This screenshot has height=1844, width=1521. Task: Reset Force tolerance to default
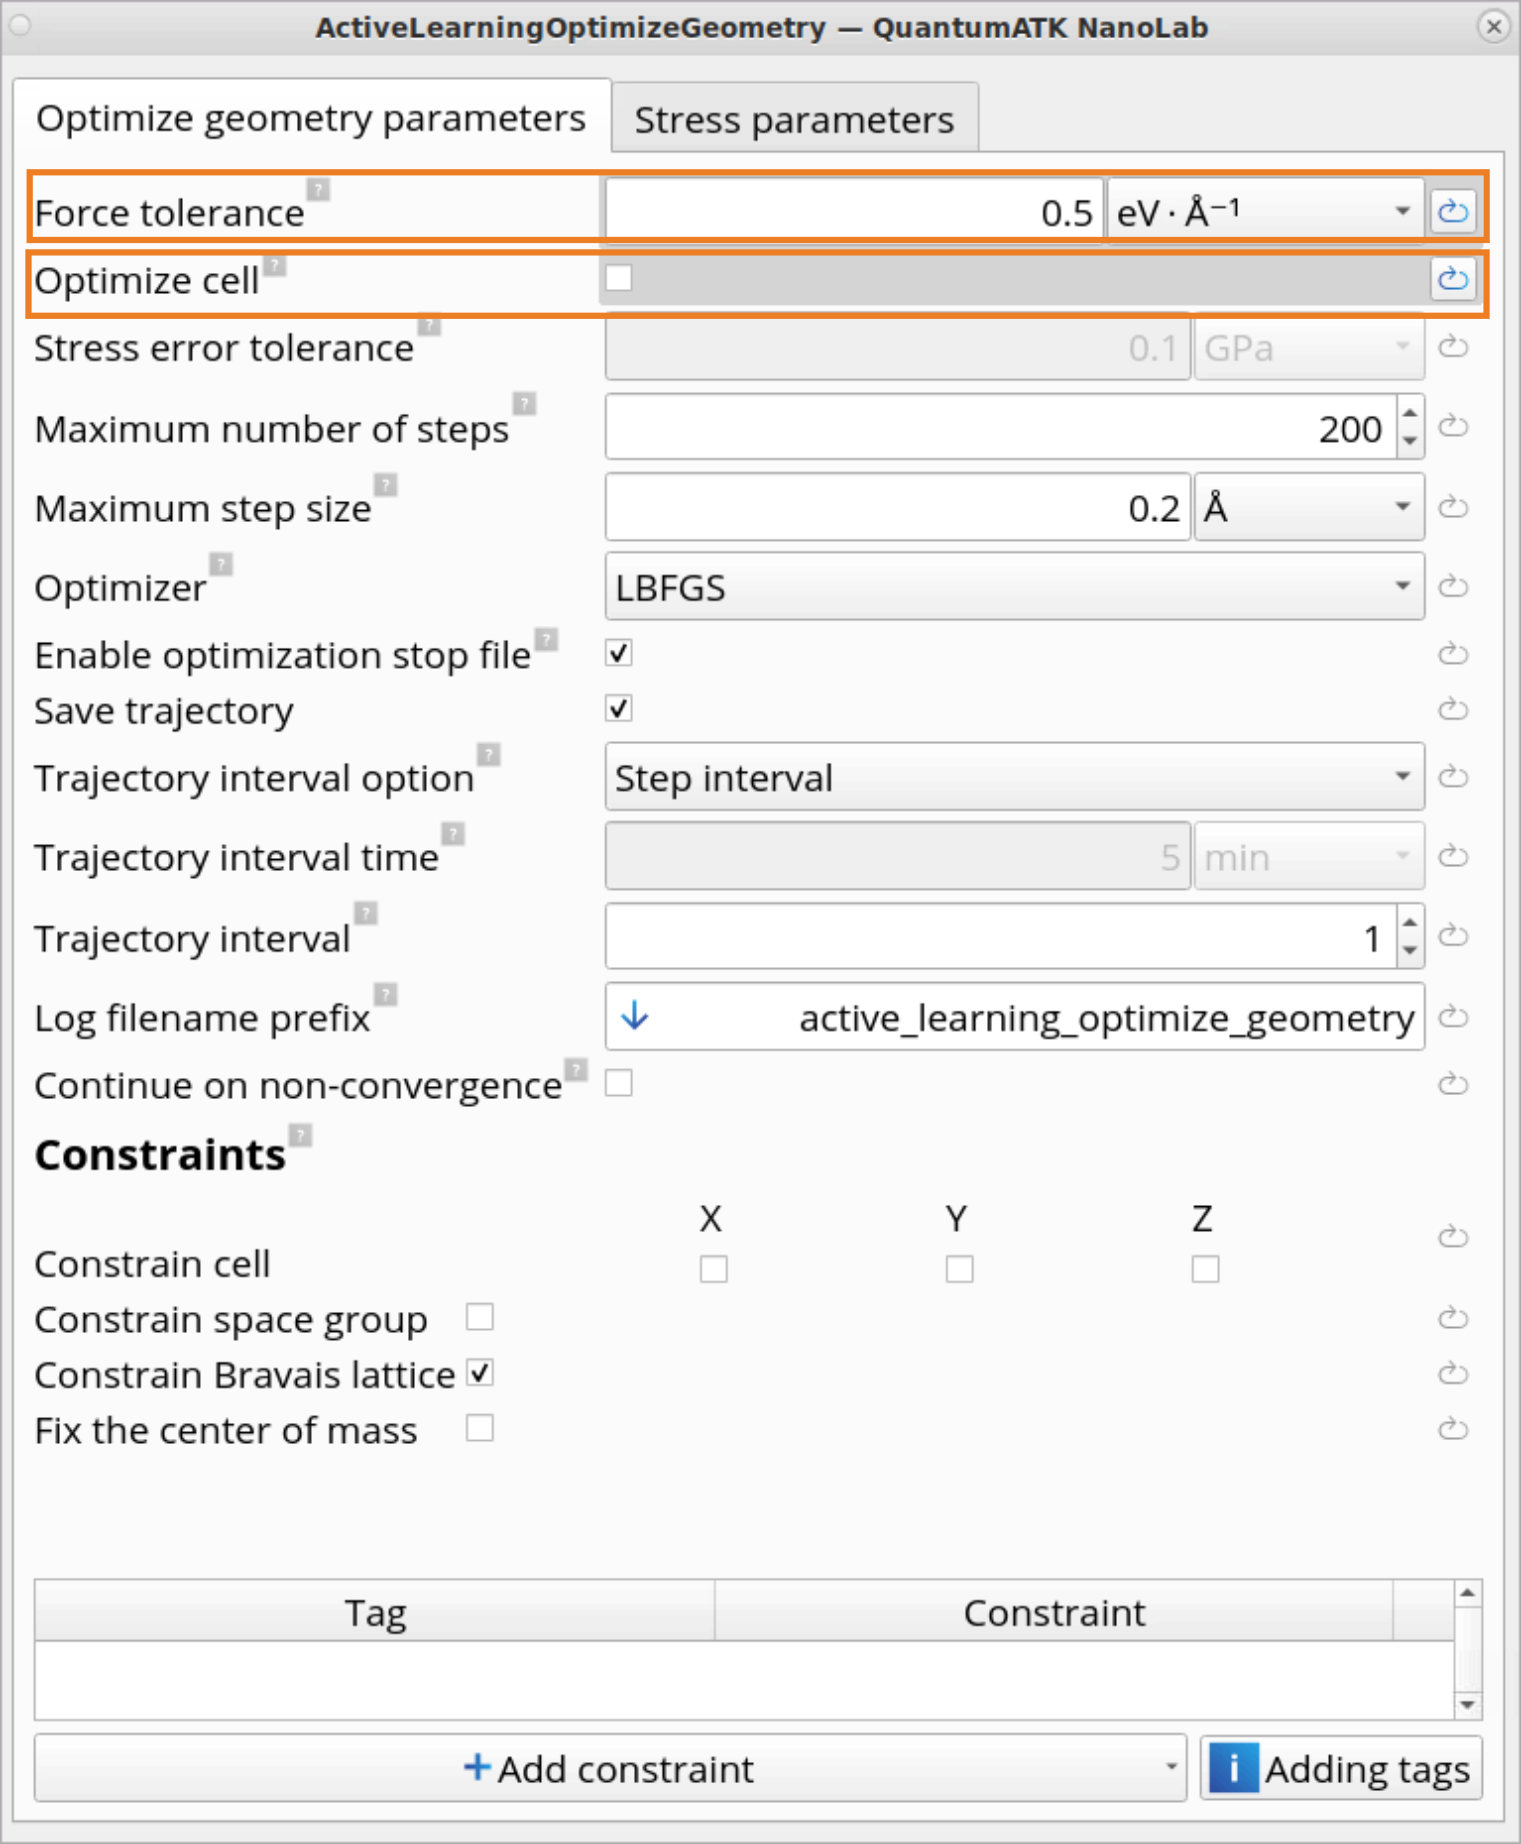tap(1453, 211)
